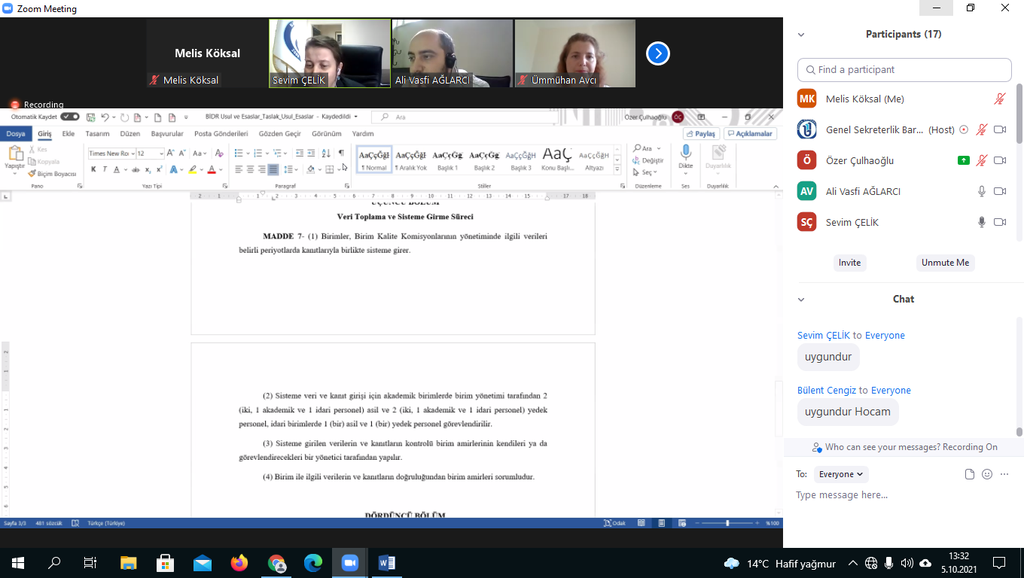The height and width of the screenshot is (578, 1024).
Task: Click the Bold formatting icon
Action: [93, 169]
